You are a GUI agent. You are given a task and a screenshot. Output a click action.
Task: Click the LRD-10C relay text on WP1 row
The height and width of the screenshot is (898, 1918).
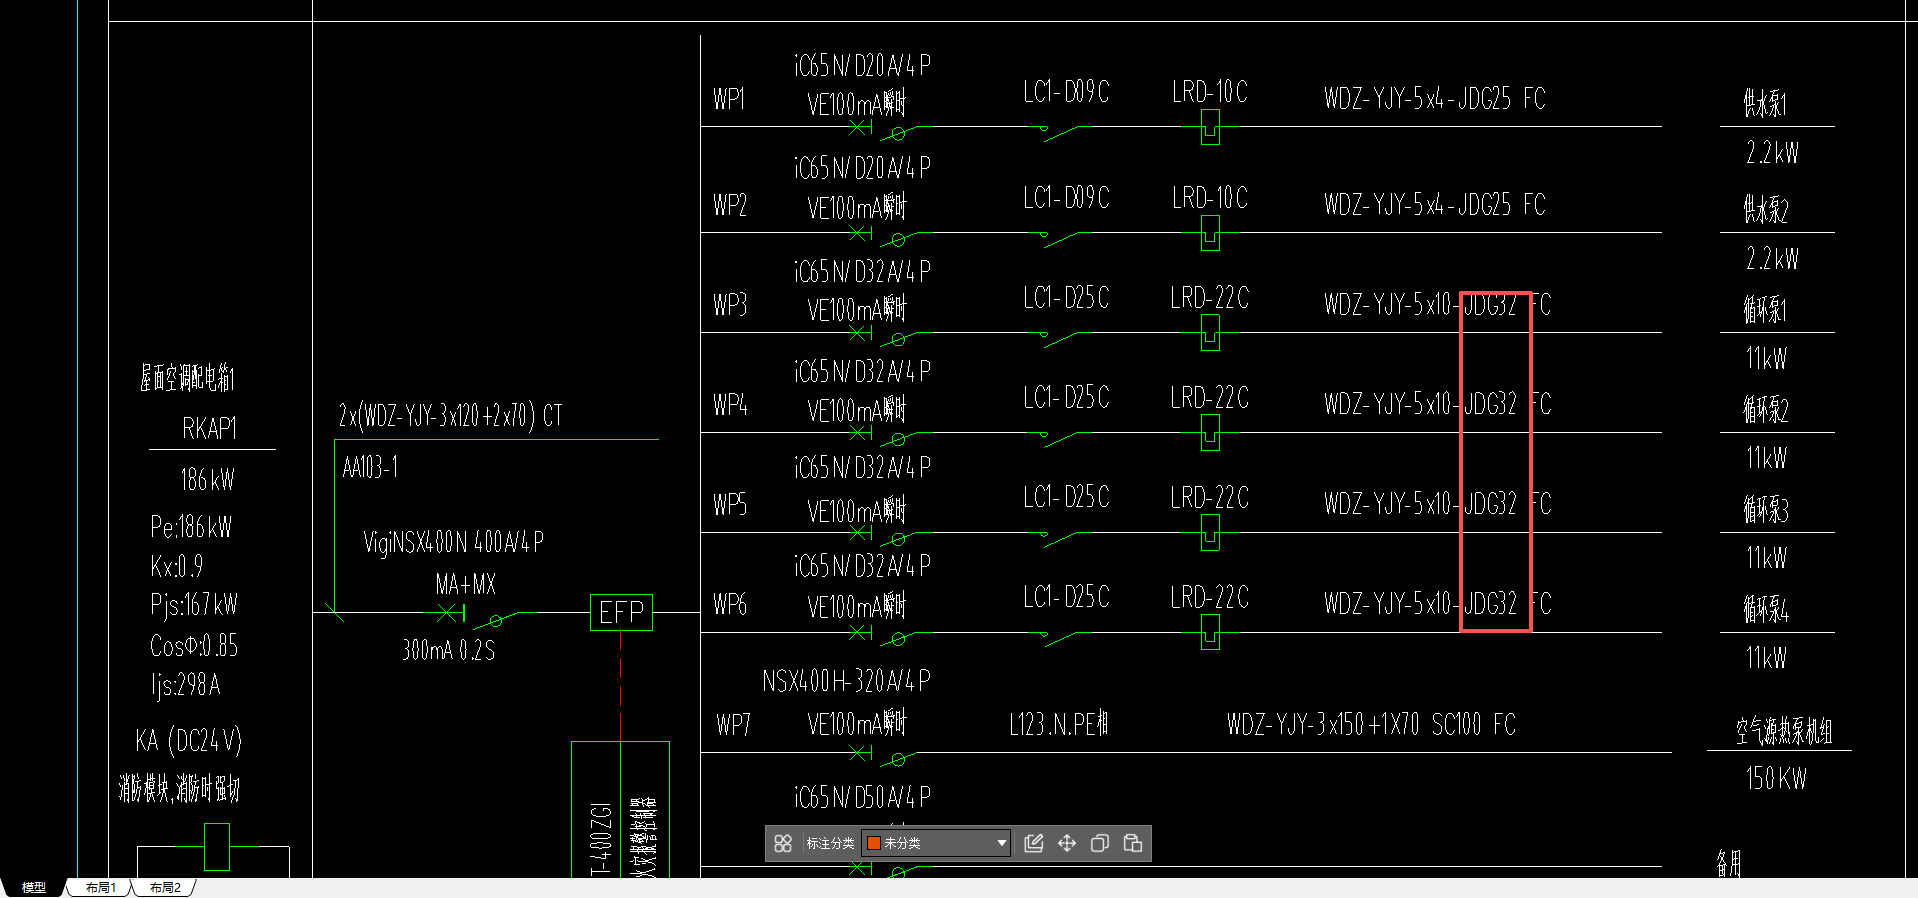point(1210,92)
